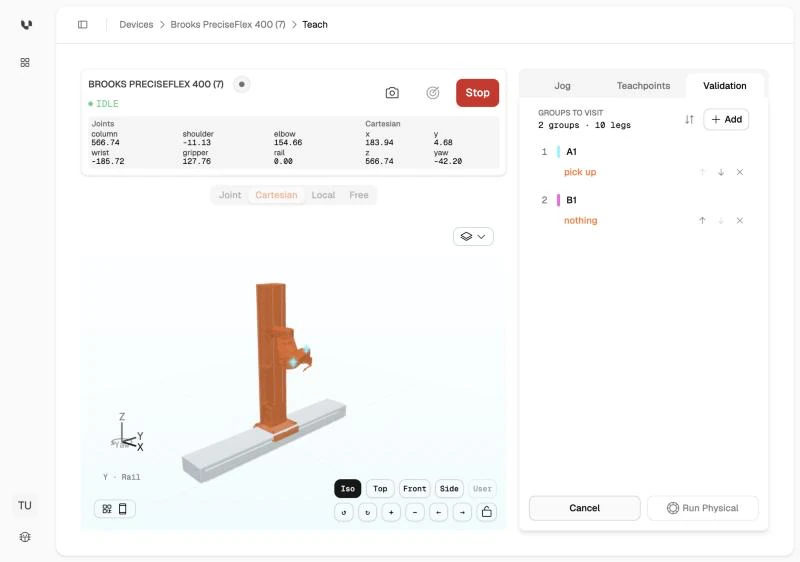Toggle the view lock icon
Image resolution: width=800 pixels, height=562 pixels.
coord(487,512)
